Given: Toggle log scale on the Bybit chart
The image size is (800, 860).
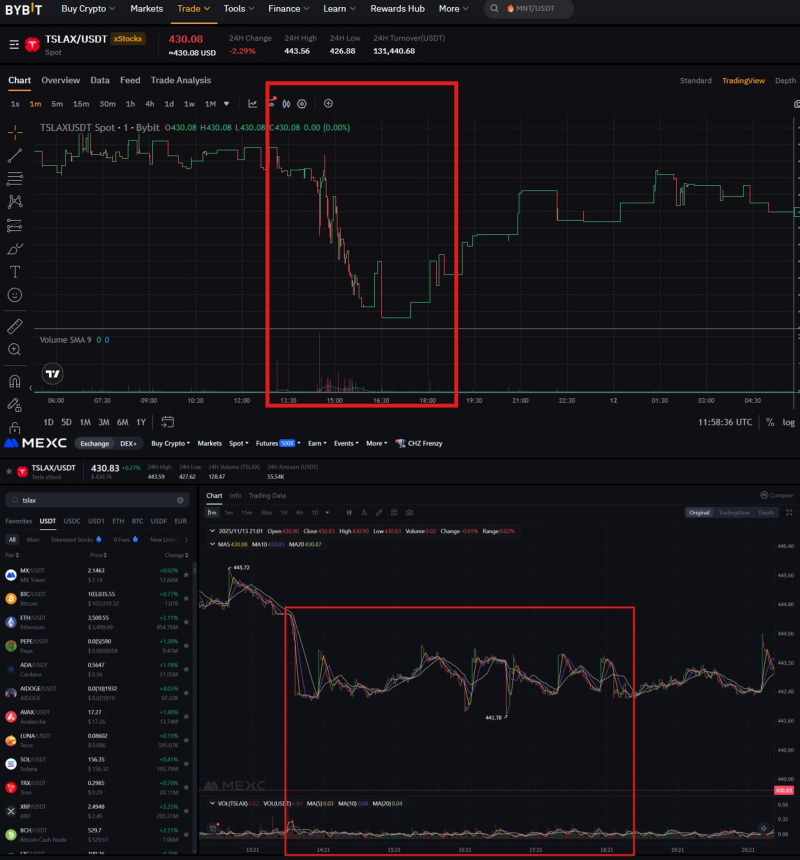Looking at the screenshot, I should point(789,422).
